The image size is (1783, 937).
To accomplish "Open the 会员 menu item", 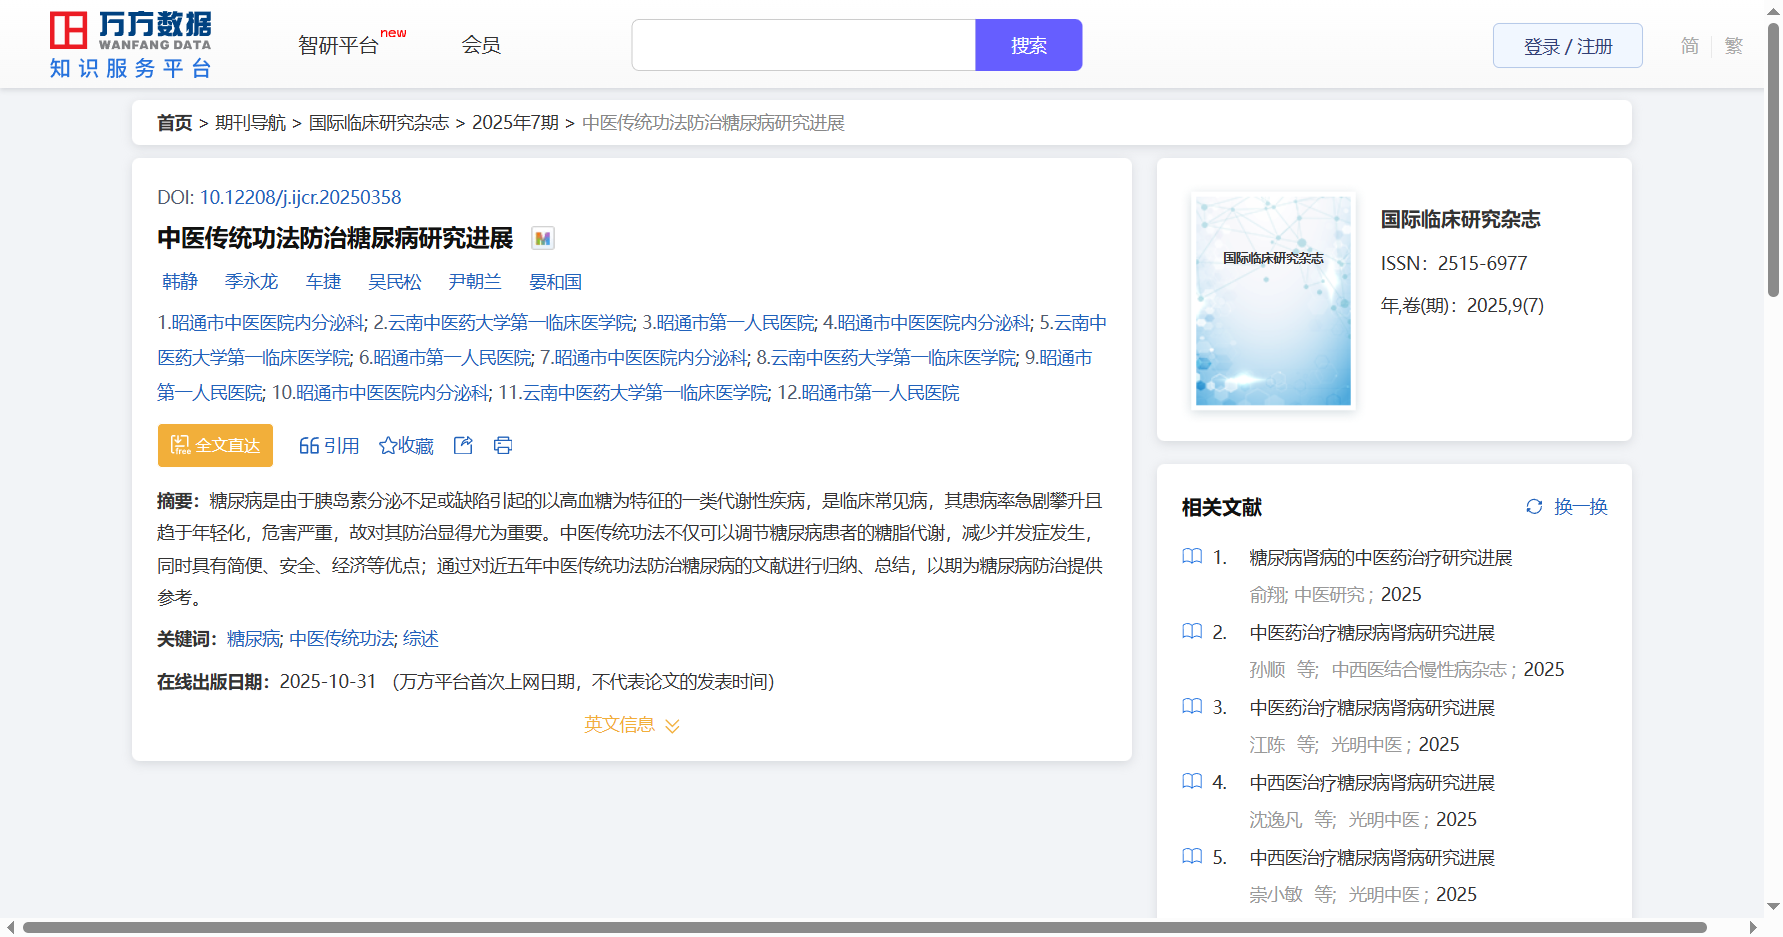I will click(481, 45).
